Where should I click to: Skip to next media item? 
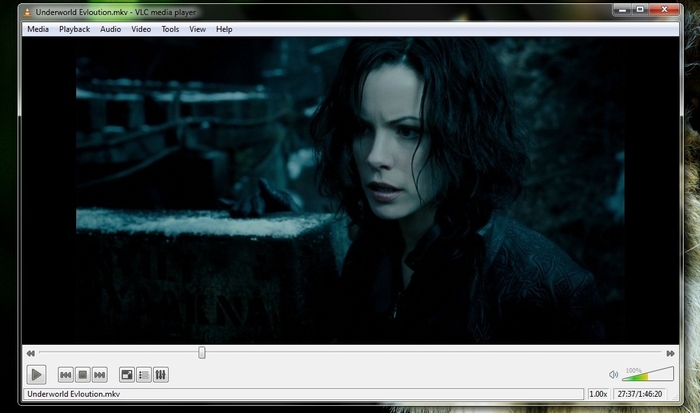[x=100, y=375]
